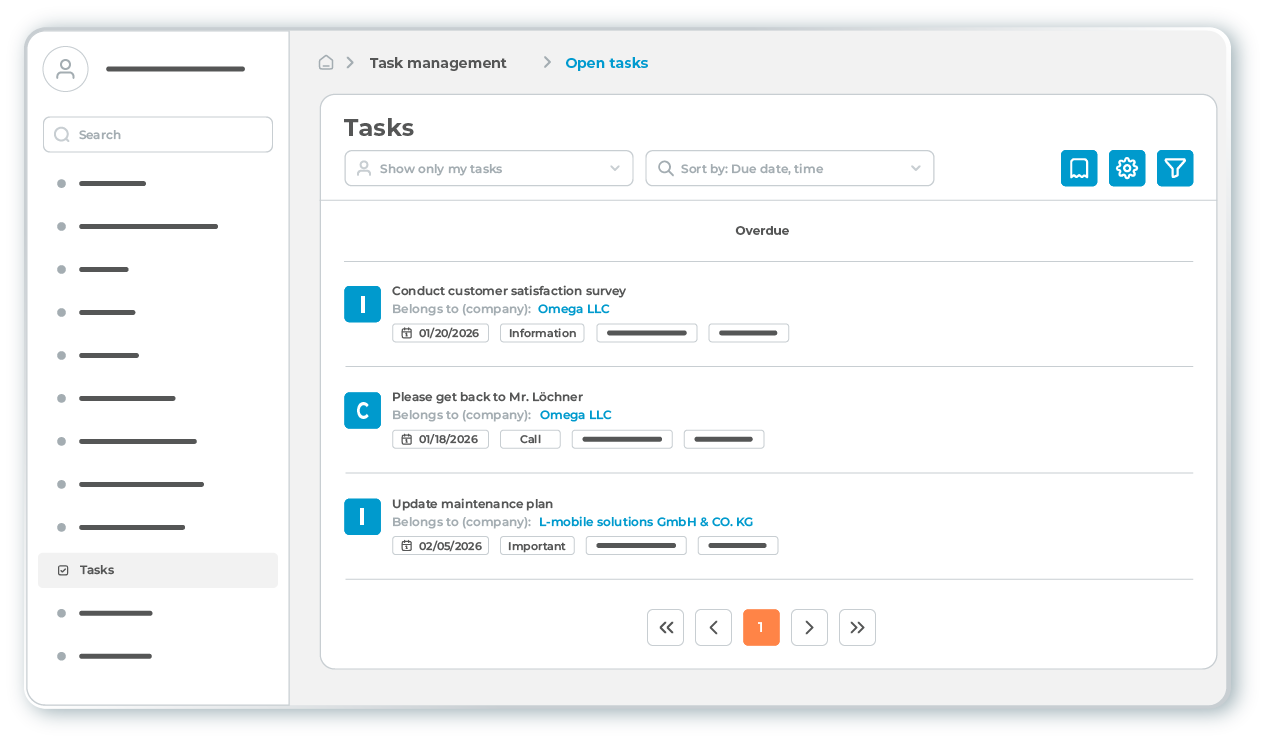This screenshot has height=742, width=1266.
Task: Open the filter funnel button
Action: 1175,168
